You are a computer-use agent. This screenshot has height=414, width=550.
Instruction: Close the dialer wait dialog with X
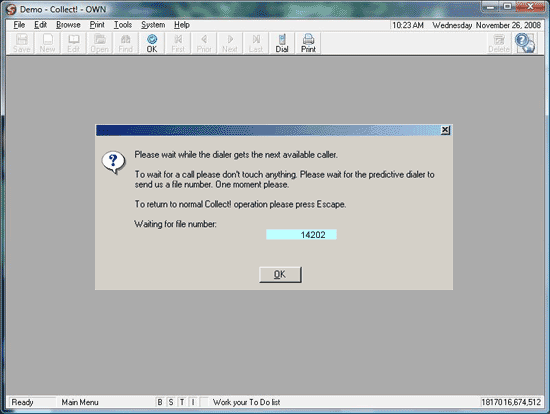coord(445,130)
